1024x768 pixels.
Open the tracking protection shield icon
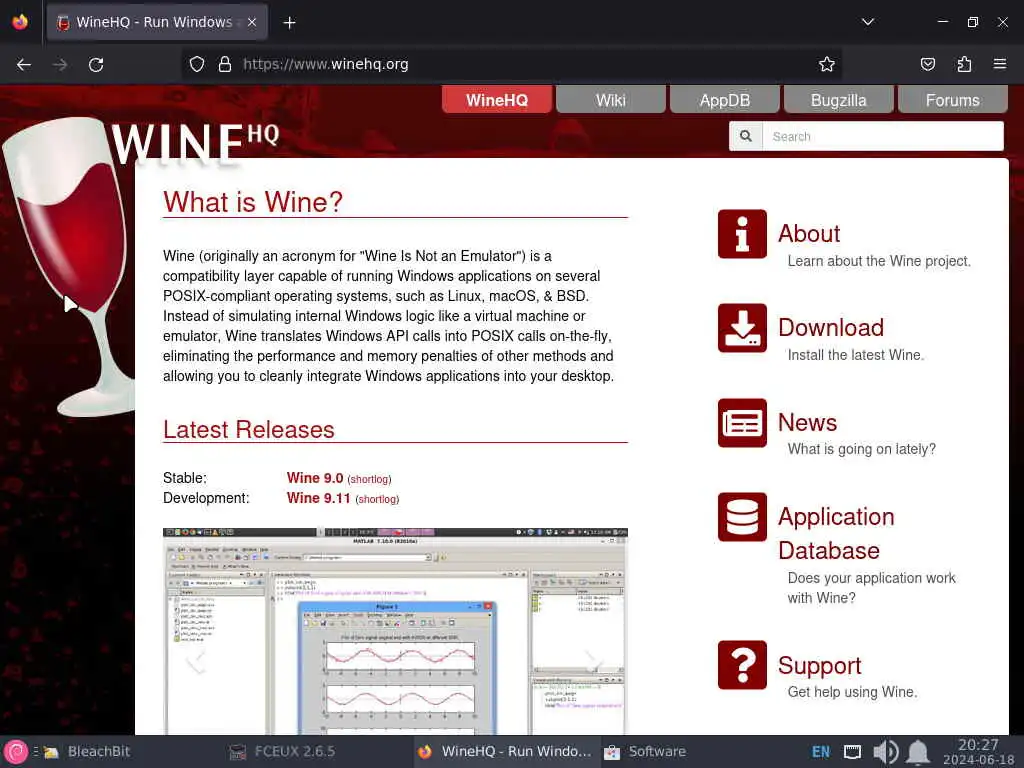197,64
